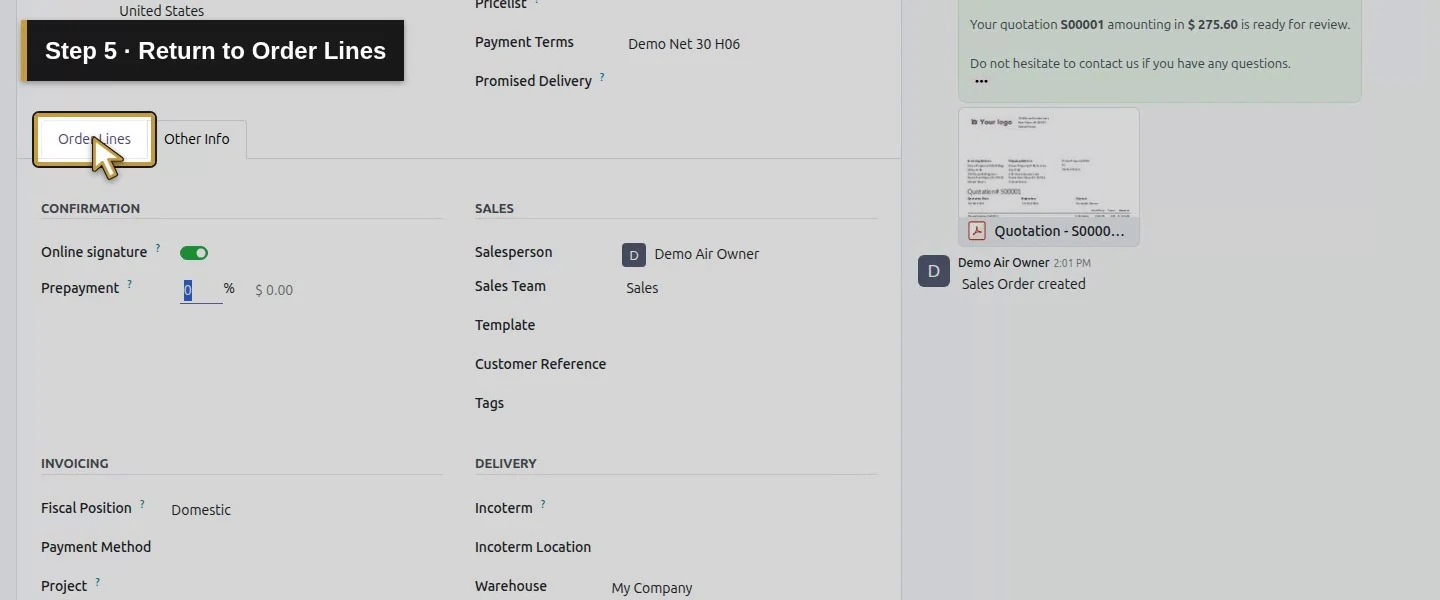Viewport: 1440px width, 600px height.
Task: Open the Salesperson dropdown field
Action: tap(749, 255)
